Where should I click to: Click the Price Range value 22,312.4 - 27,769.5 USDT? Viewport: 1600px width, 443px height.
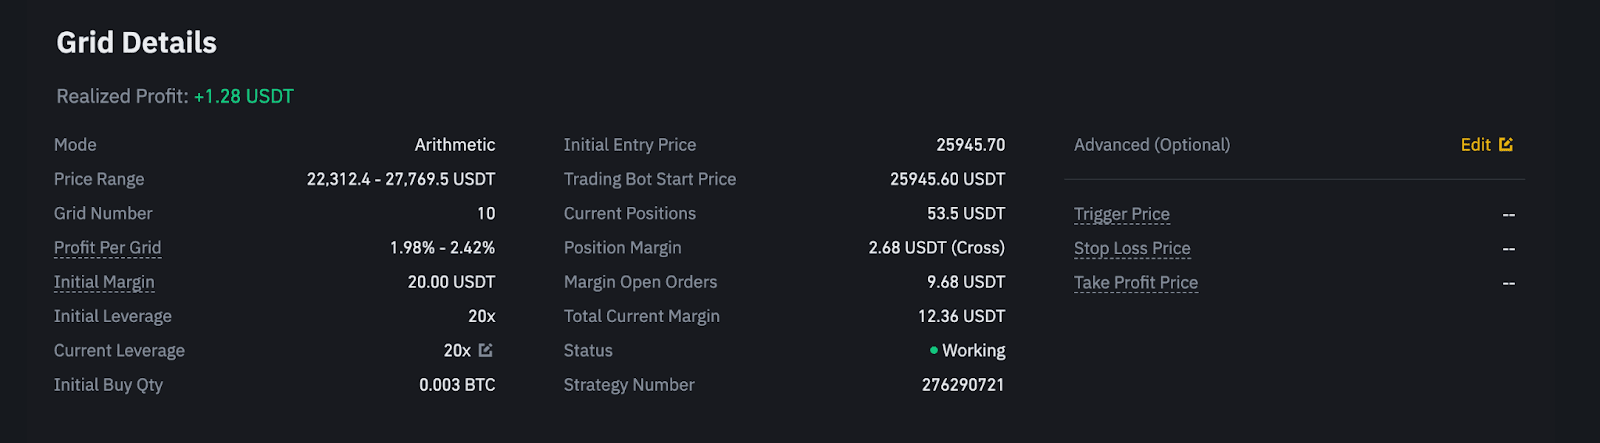point(401,179)
